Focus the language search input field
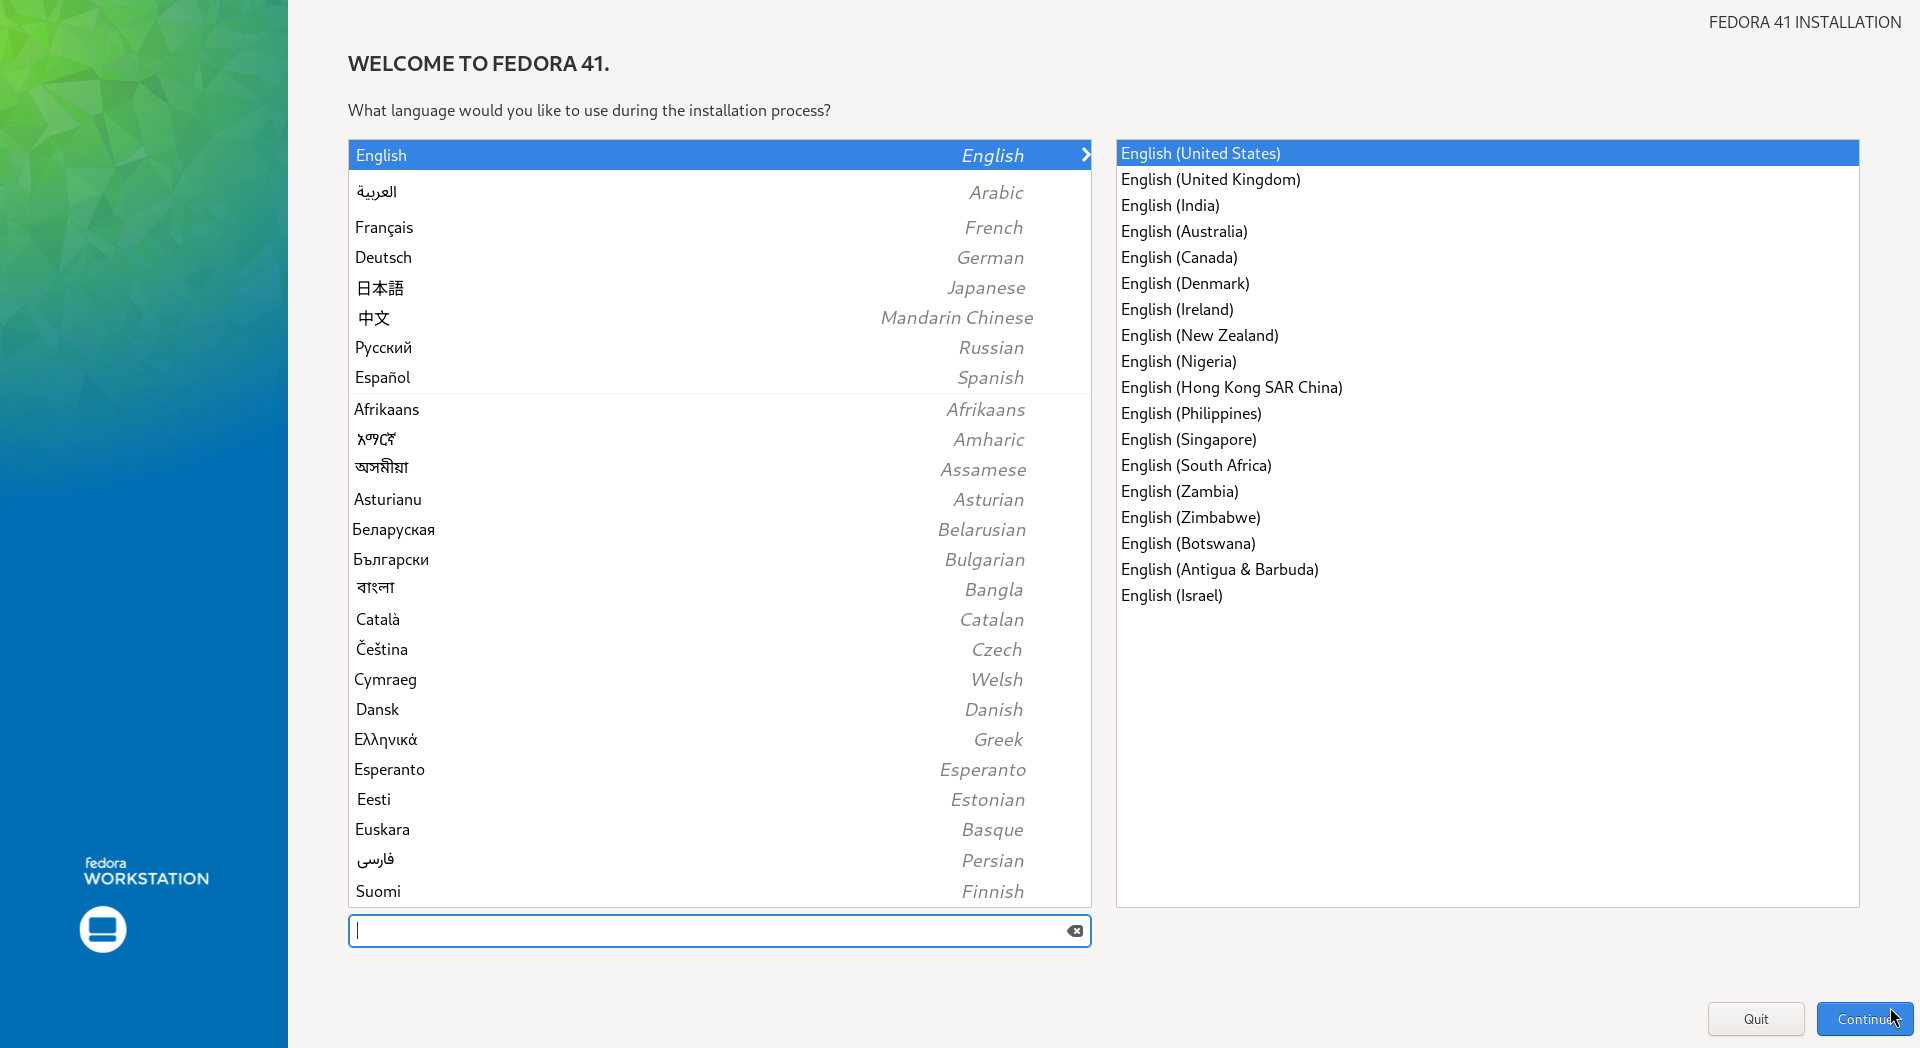 (719, 931)
